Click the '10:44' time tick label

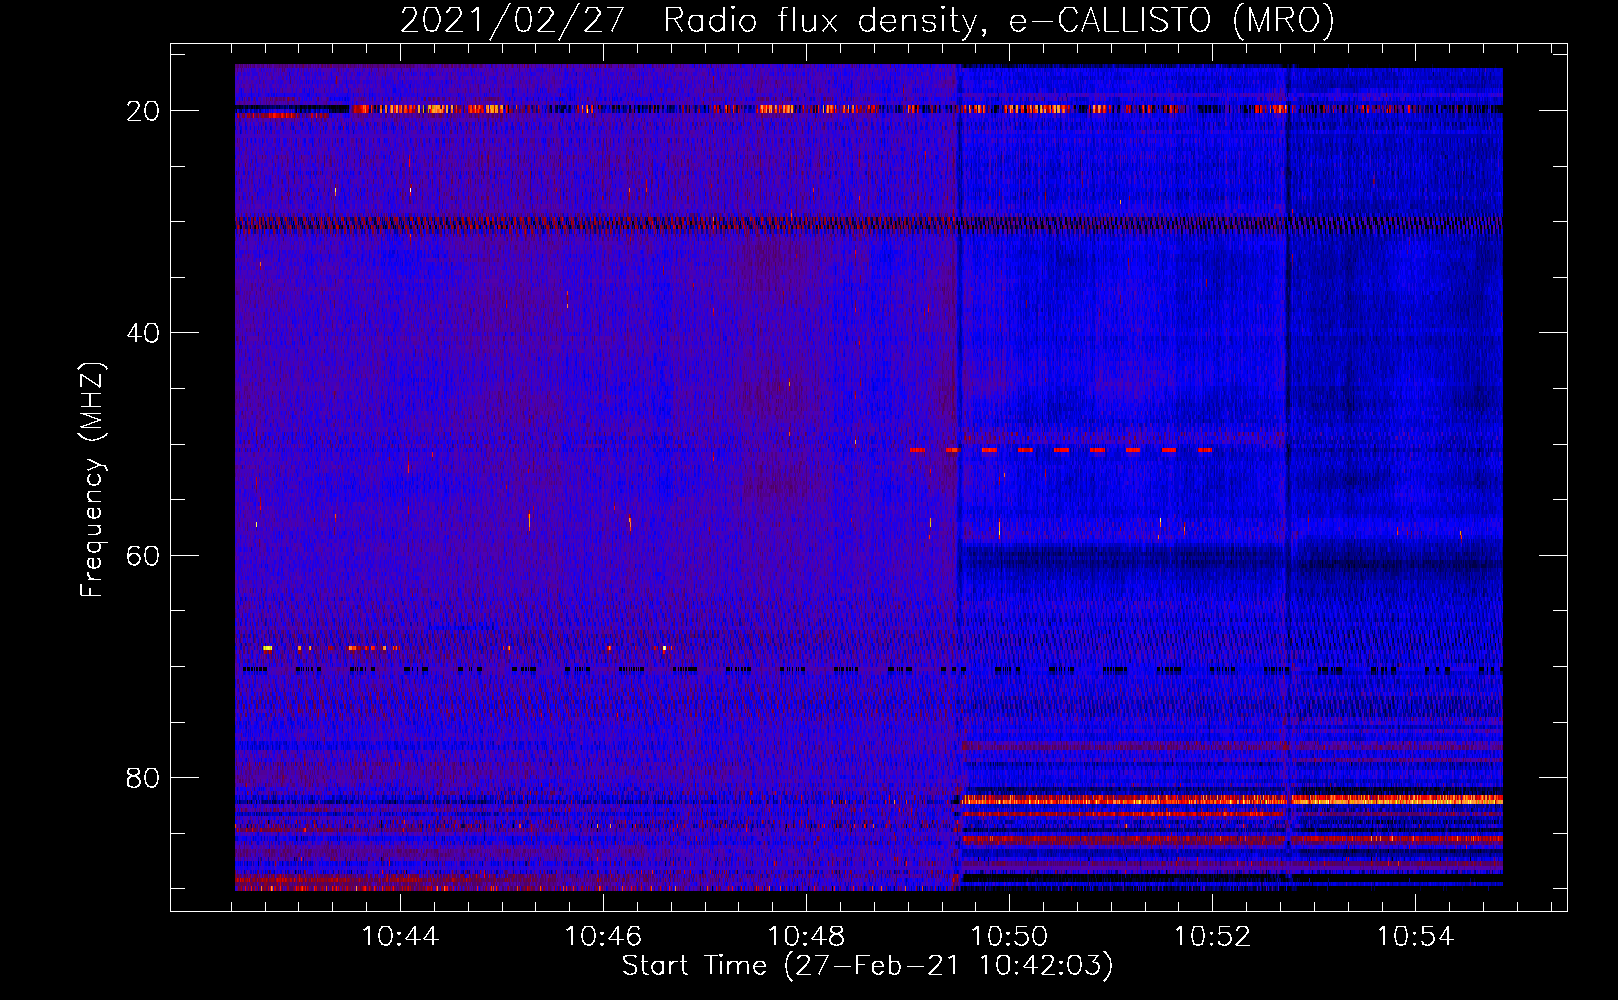pyautogui.click(x=400, y=936)
